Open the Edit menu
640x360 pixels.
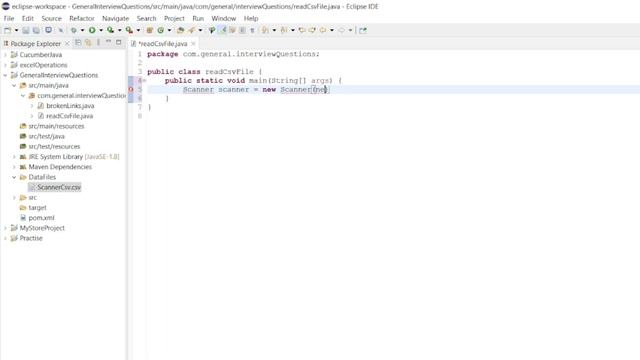coord(28,18)
